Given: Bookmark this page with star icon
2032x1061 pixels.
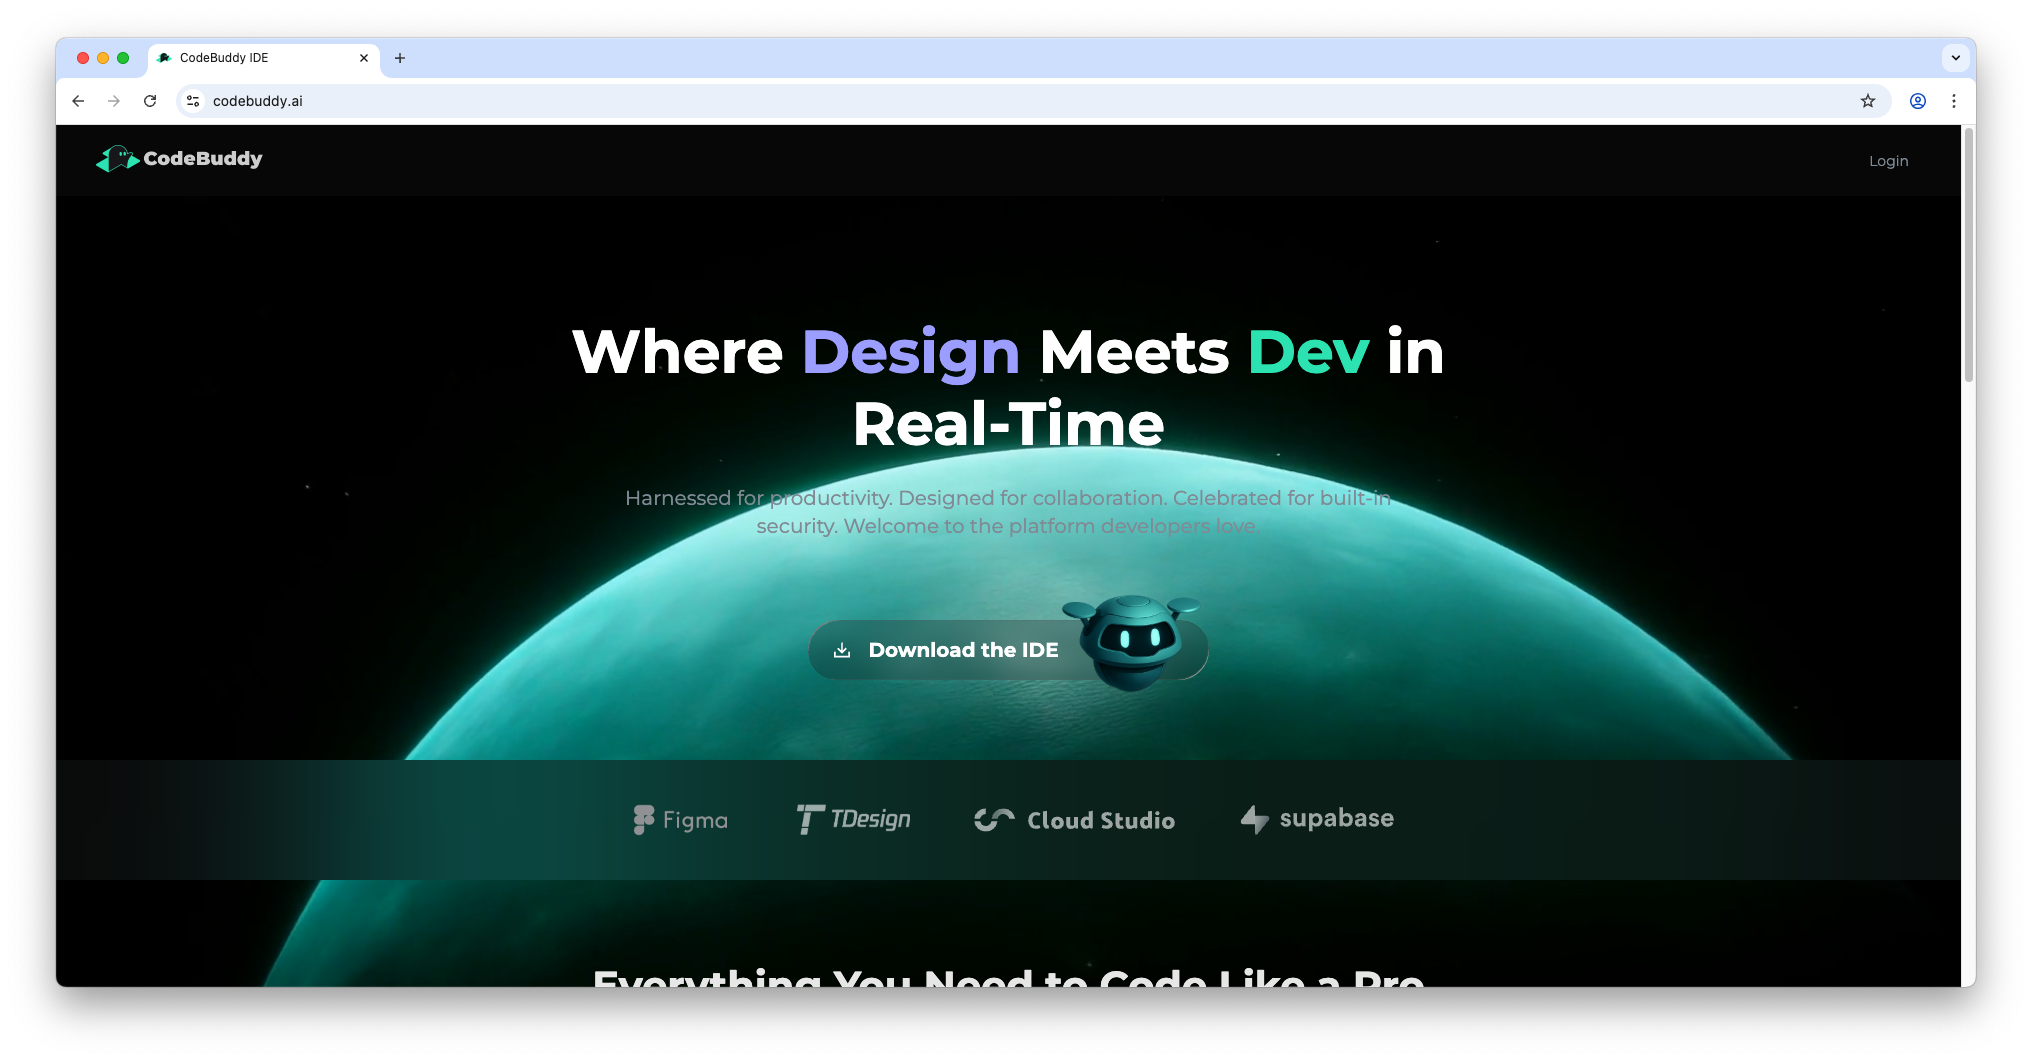Looking at the screenshot, I should [x=1867, y=101].
